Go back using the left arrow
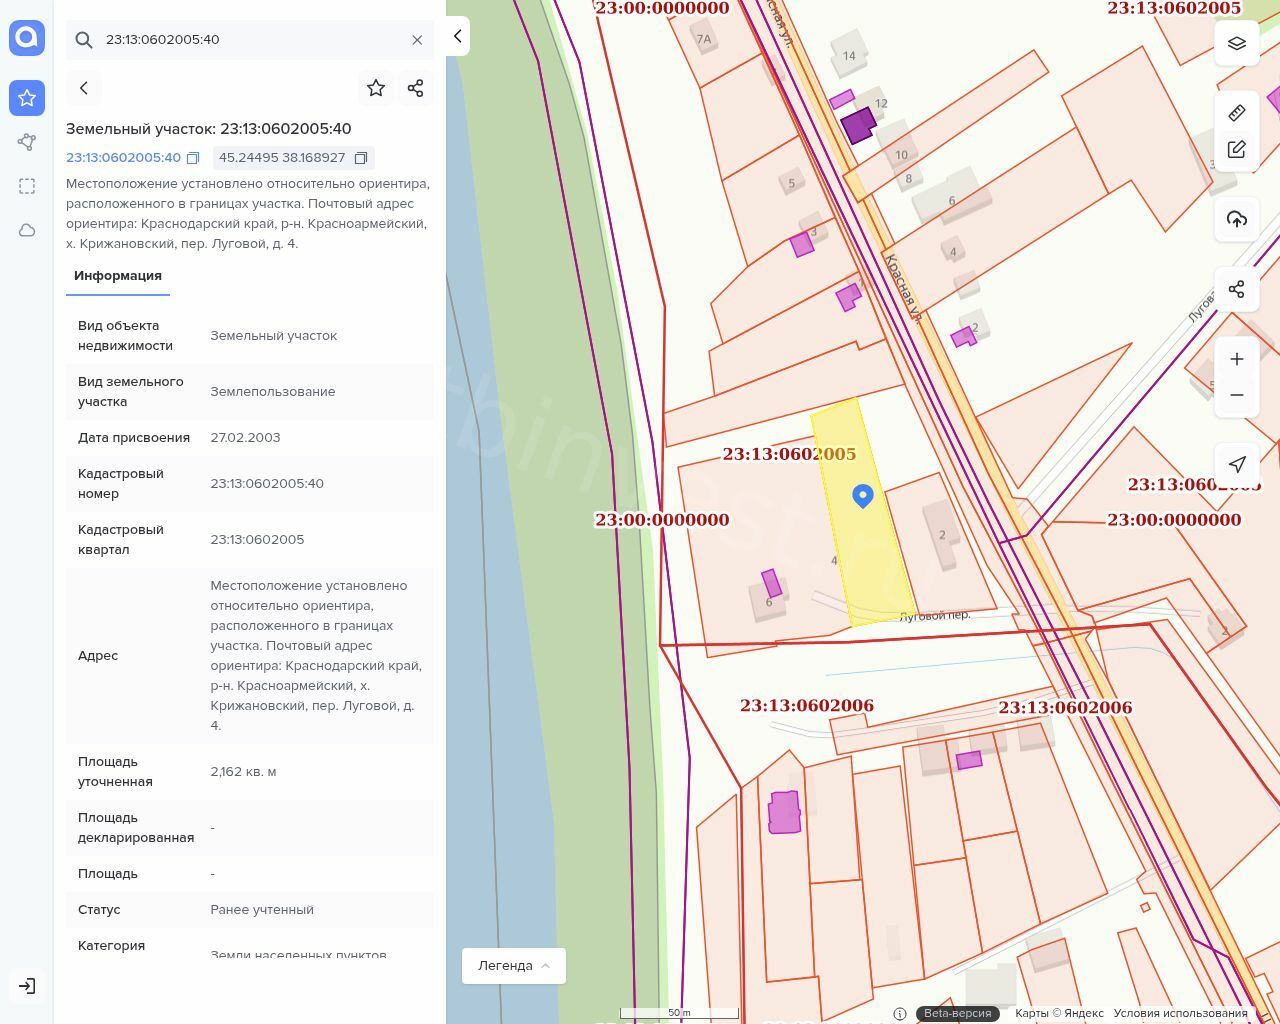1280x1024 pixels. (x=84, y=88)
